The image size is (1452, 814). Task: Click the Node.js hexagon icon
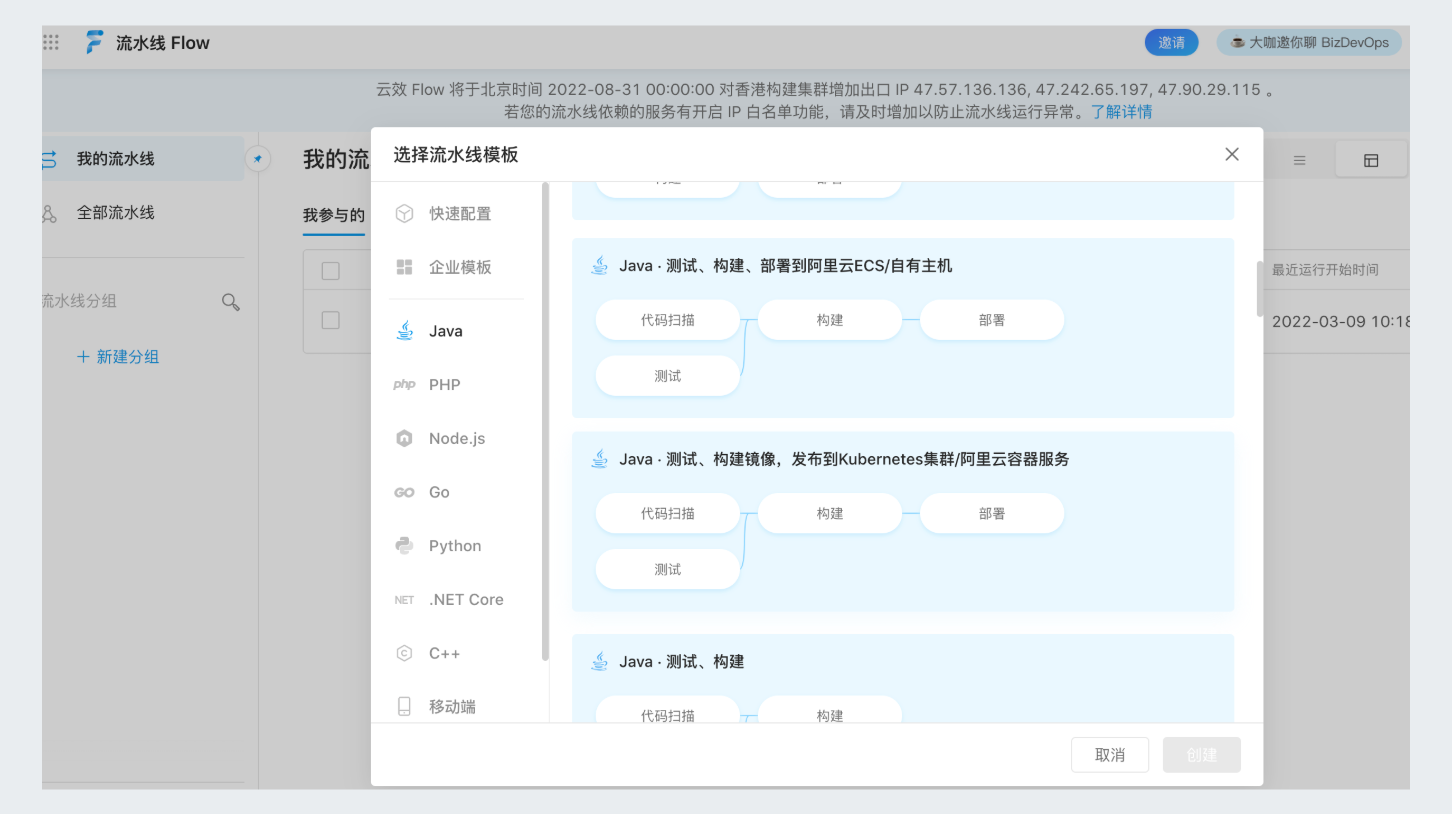coord(404,438)
